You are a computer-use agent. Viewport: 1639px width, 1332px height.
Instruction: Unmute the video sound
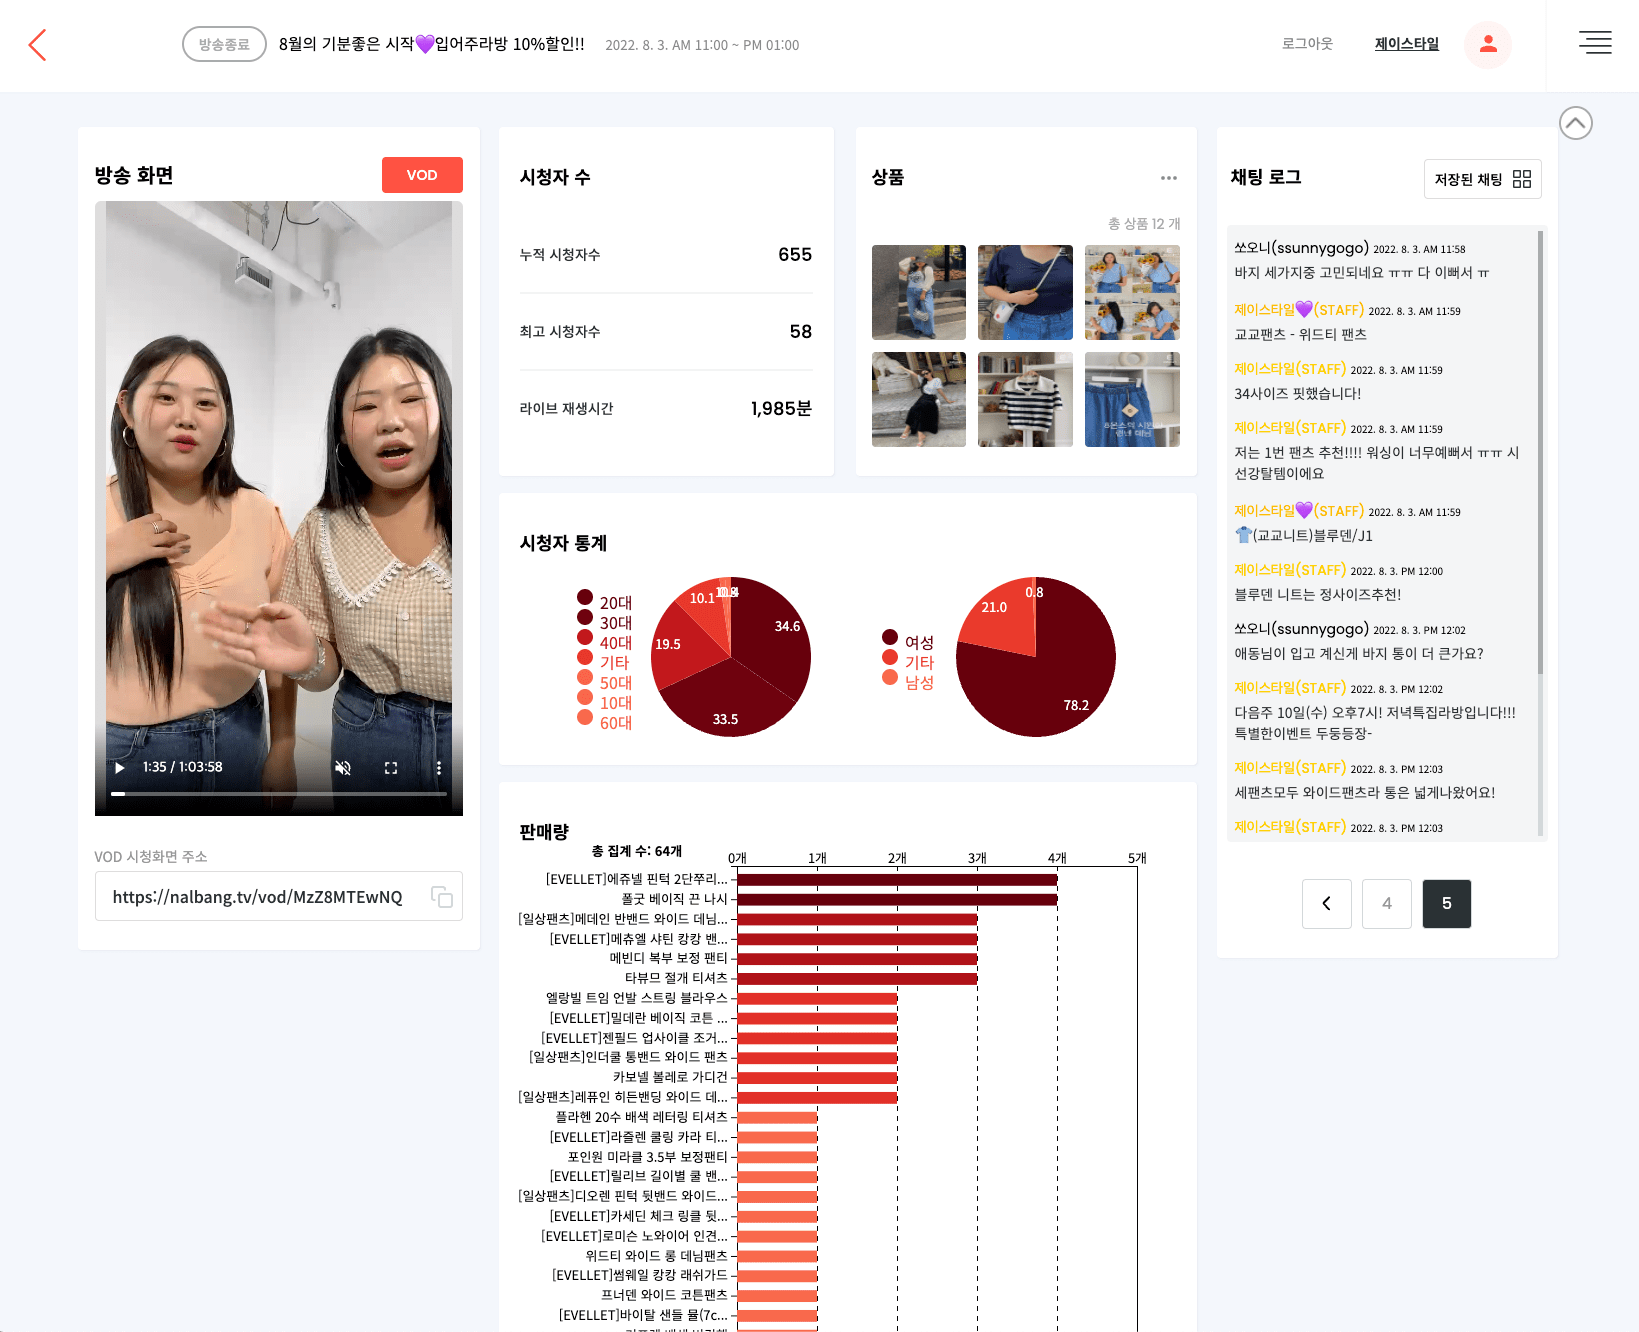pos(343,768)
